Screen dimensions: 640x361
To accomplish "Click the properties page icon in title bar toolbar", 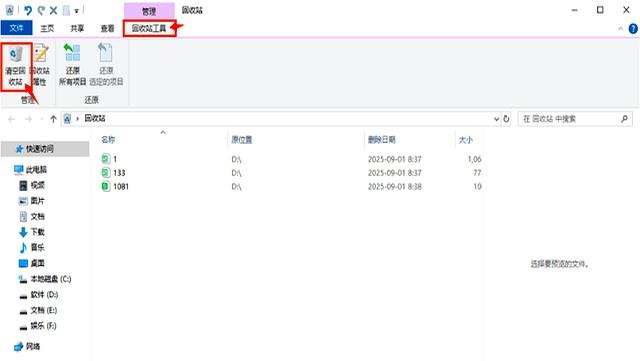I will [x=66, y=10].
